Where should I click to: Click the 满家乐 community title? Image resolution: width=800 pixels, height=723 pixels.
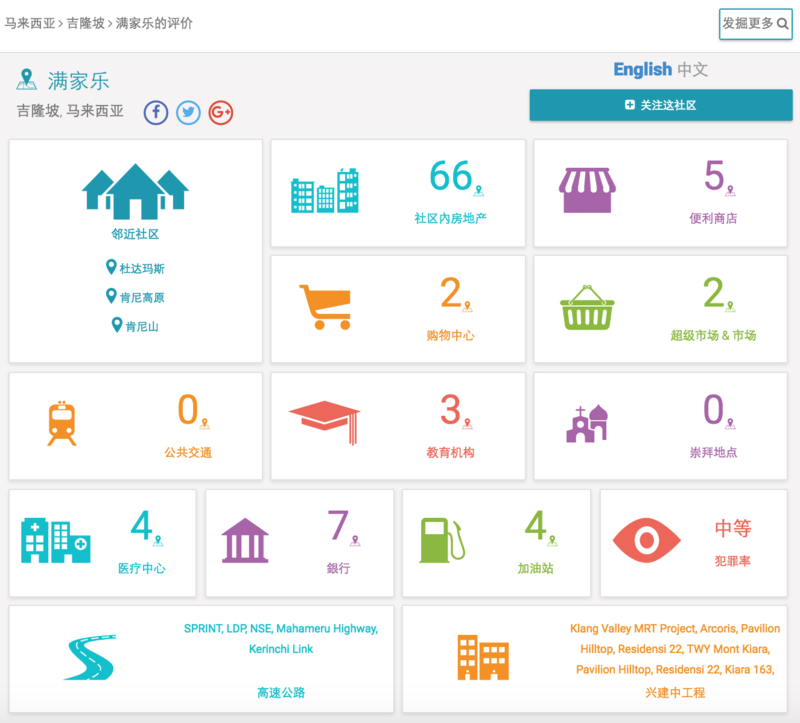click(79, 81)
